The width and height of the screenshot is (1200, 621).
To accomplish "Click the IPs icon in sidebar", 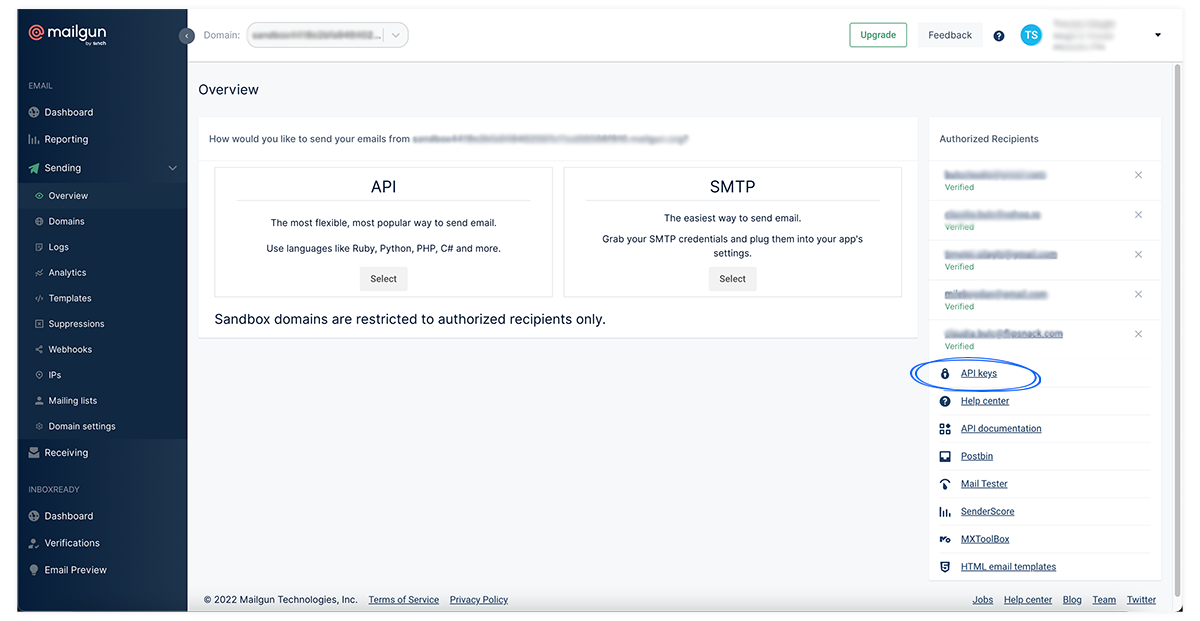I will click(x=39, y=375).
